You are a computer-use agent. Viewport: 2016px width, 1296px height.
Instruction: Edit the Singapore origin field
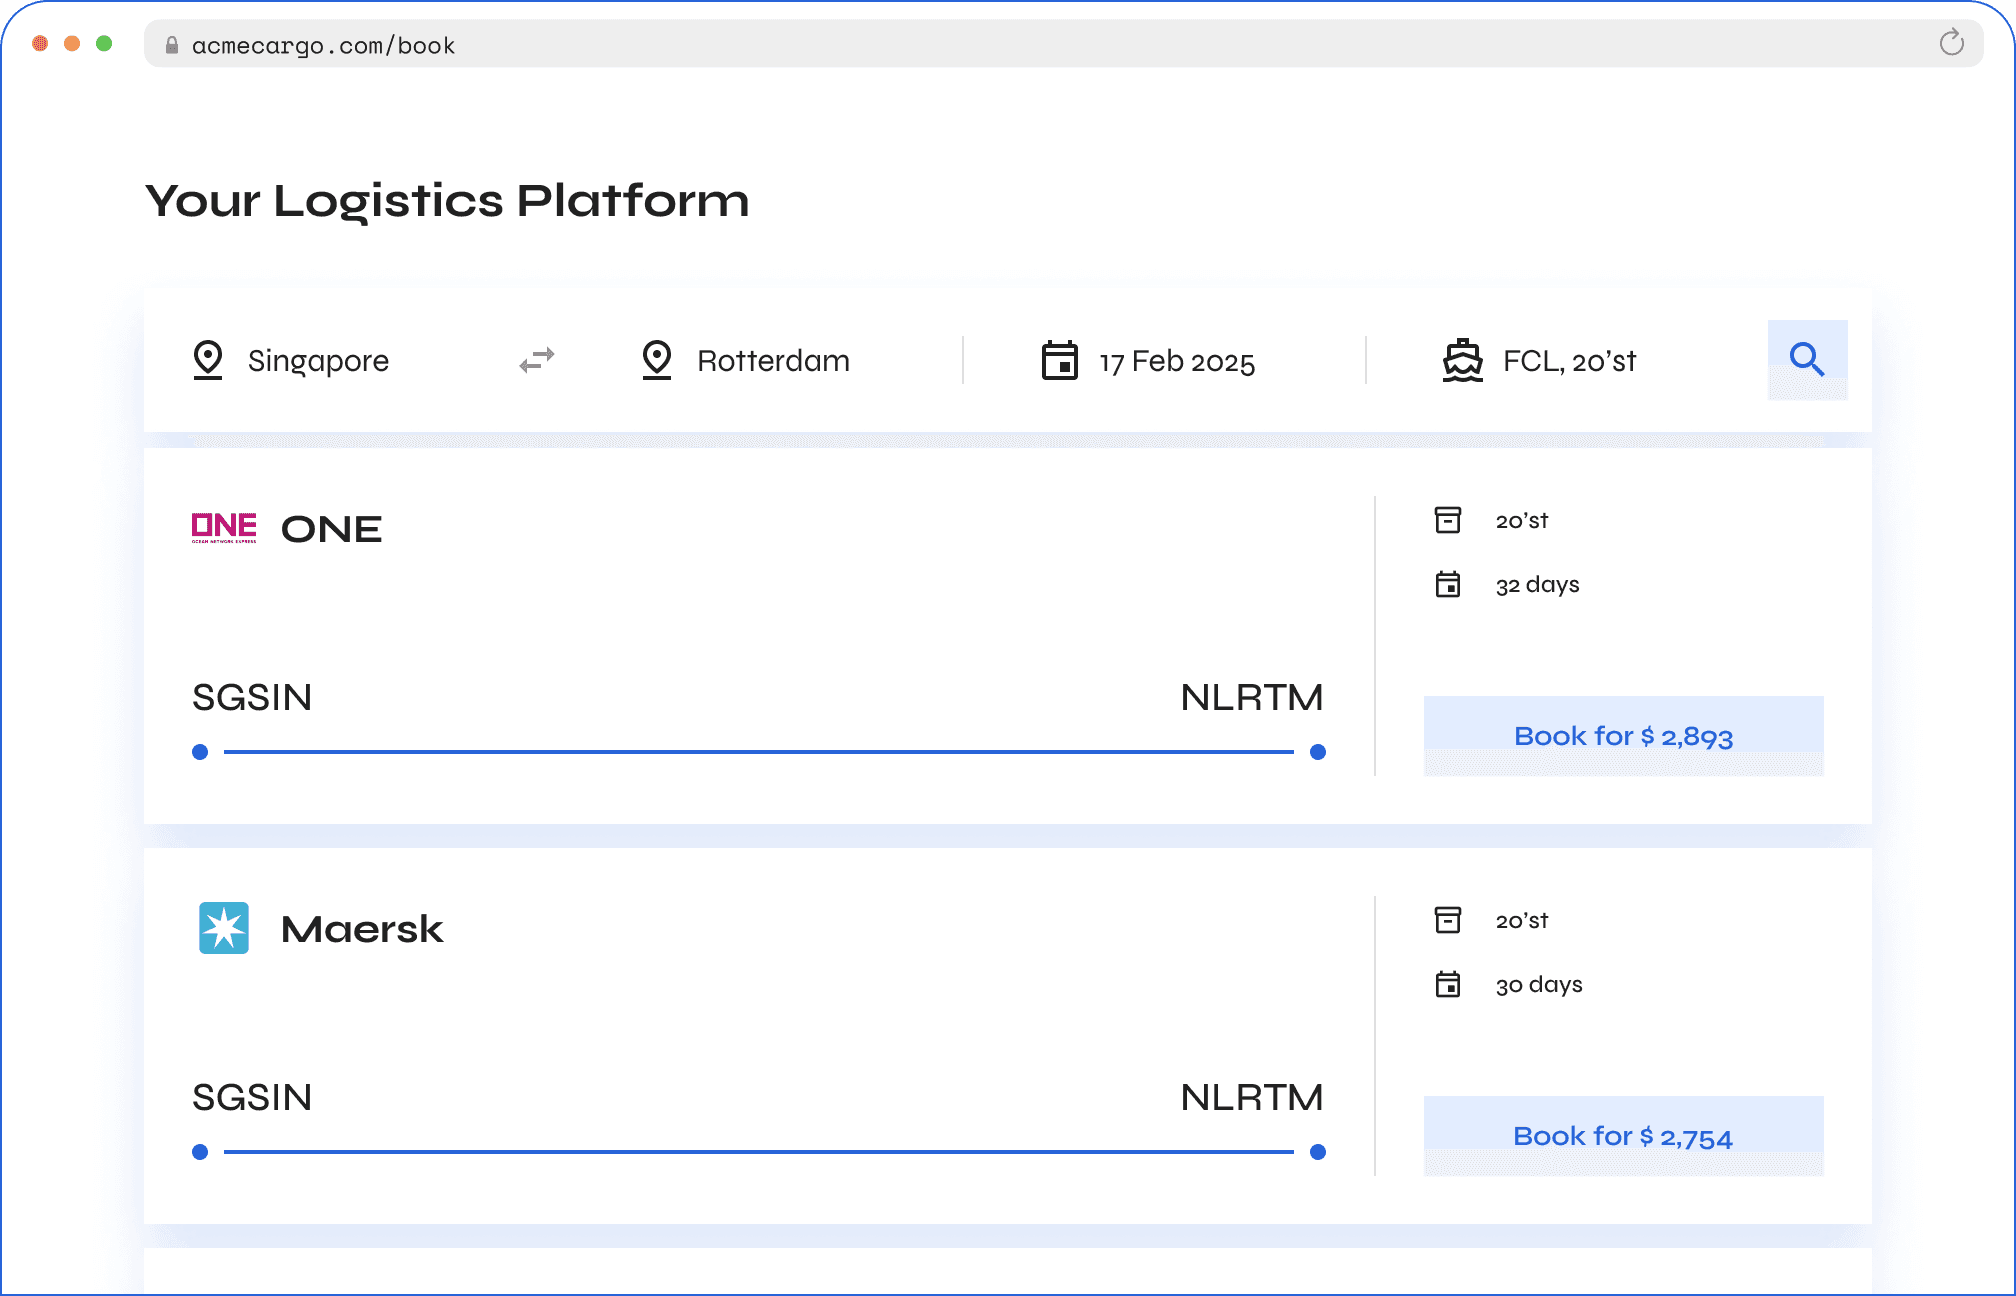click(291, 360)
